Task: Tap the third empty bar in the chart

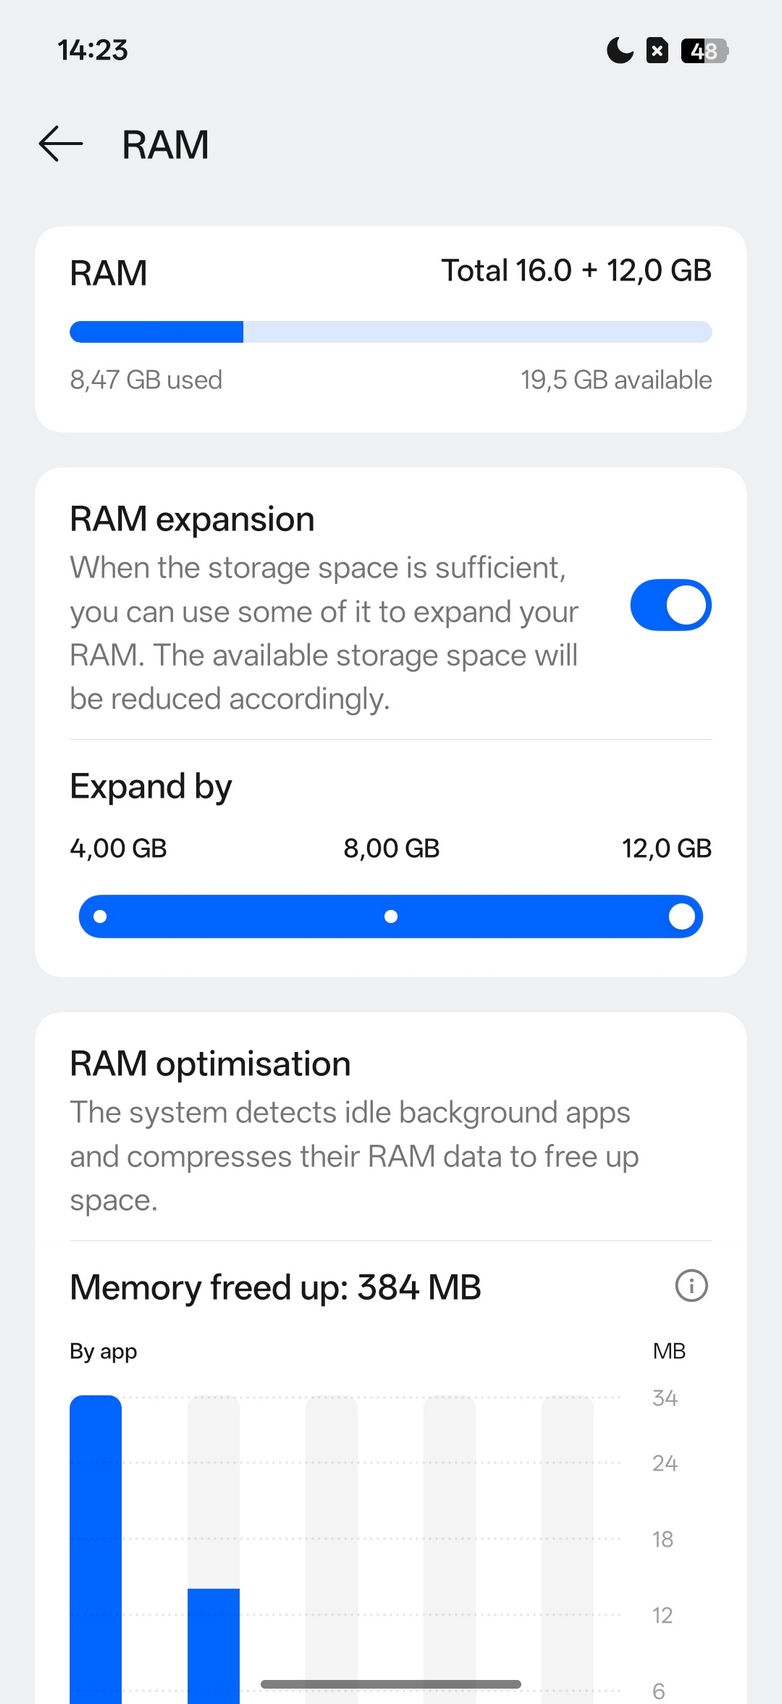Action: coord(332,1550)
